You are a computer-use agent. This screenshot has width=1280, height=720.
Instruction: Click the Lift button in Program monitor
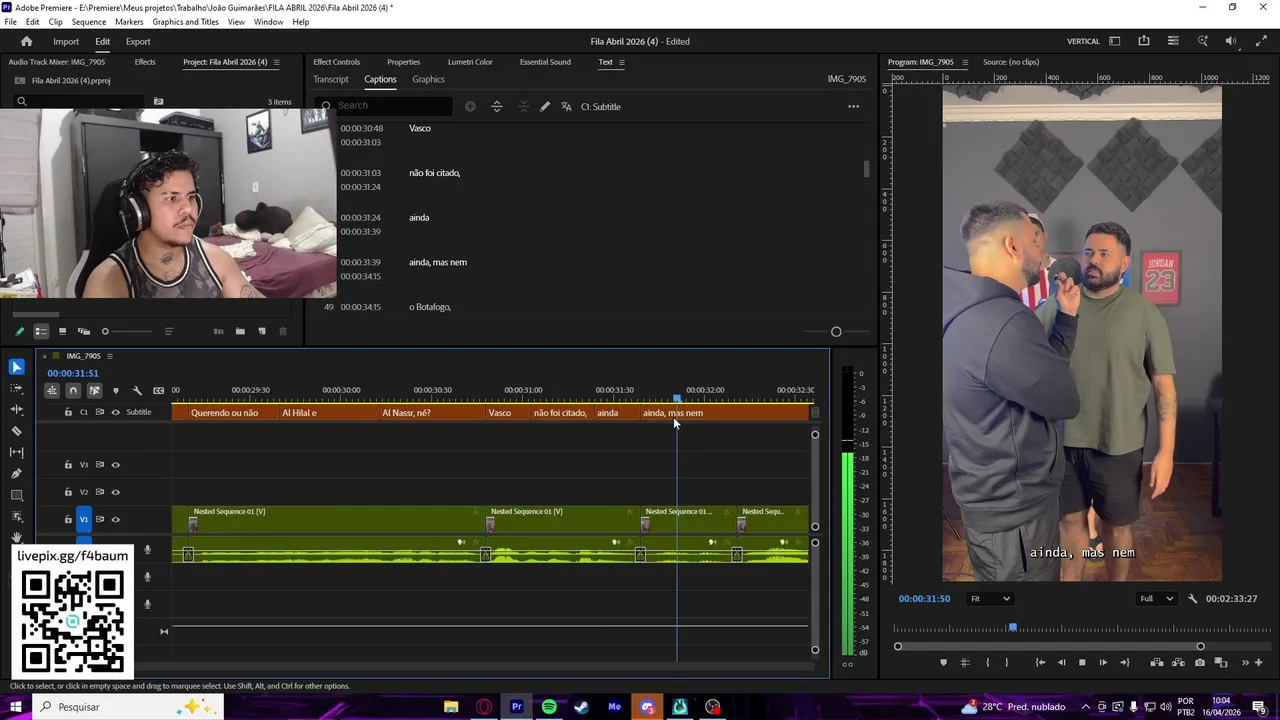(x=1157, y=662)
